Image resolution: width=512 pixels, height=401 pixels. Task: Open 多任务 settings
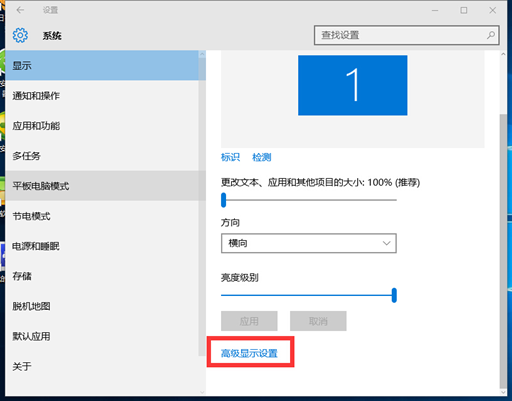(102, 156)
